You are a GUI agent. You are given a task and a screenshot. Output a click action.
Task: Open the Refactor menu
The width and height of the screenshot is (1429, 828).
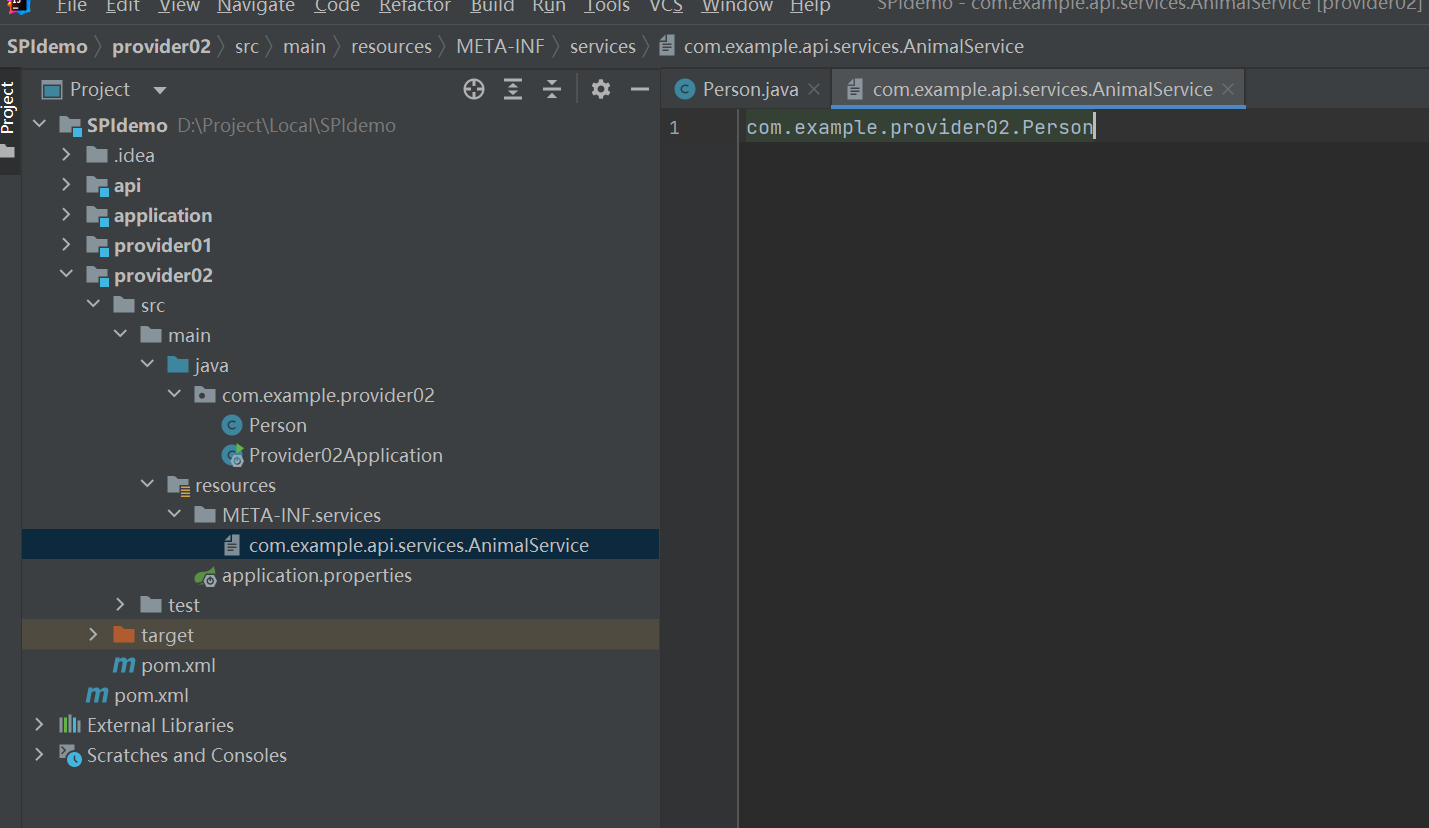point(415,7)
